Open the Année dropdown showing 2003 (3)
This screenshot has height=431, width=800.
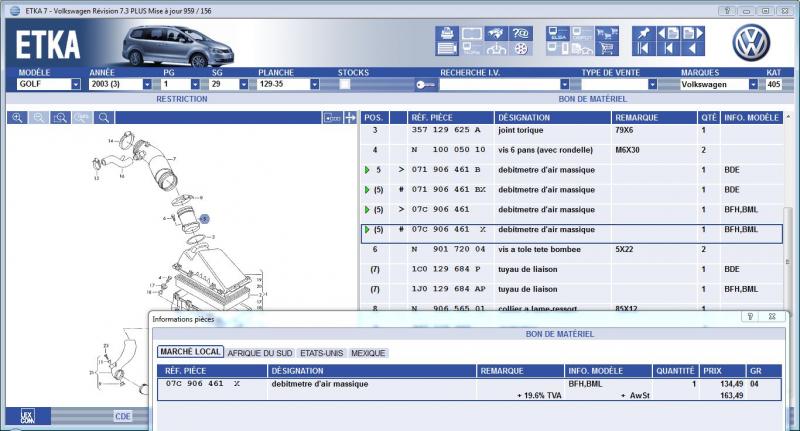coord(147,84)
